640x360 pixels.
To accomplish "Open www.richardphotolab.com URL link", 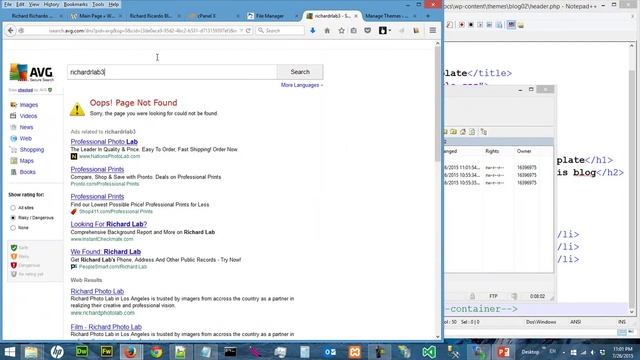I will pyautogui.click(x=102, y=313).
